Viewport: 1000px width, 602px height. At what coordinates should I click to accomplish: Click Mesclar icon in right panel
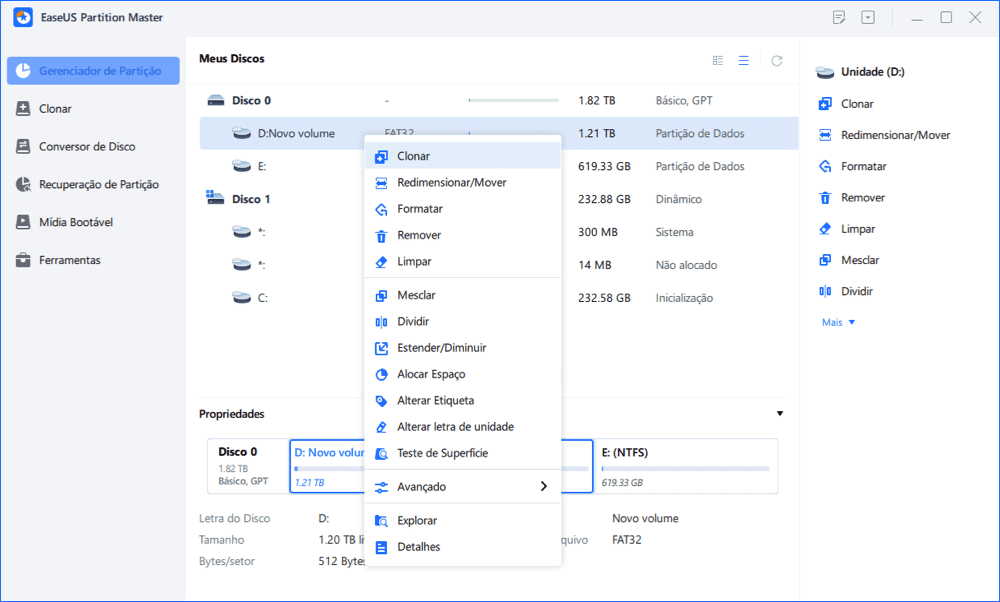tap(825, 260)
